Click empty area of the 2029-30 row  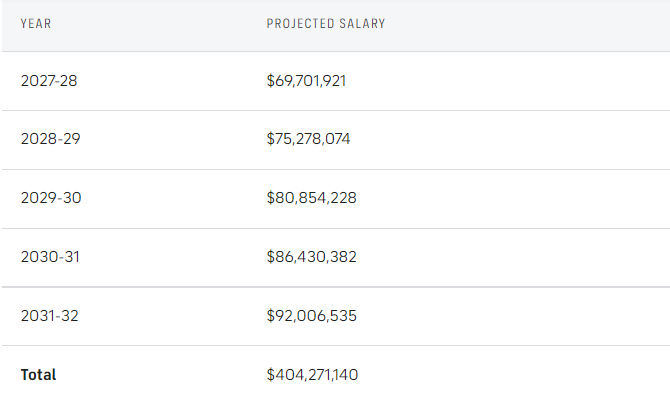click(513, 198)
